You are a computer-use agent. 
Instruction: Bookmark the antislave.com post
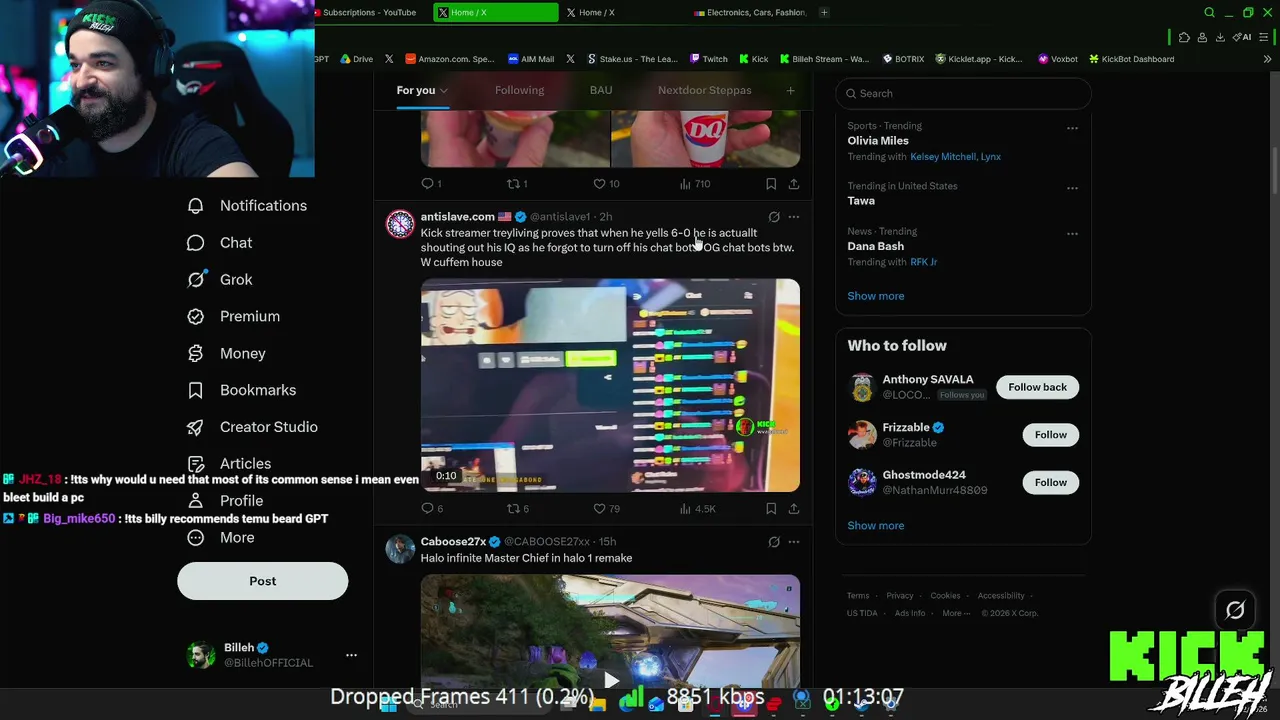point(771,509)
